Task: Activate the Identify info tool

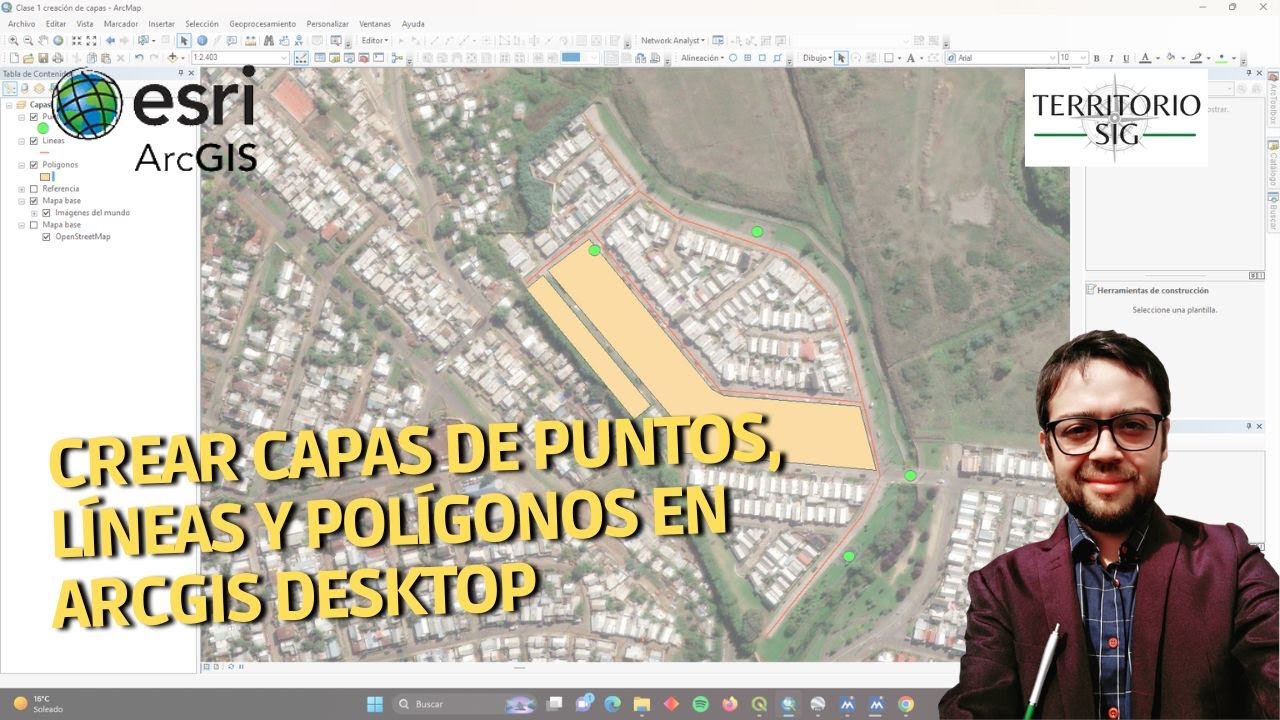Action: tap(202, 41)
